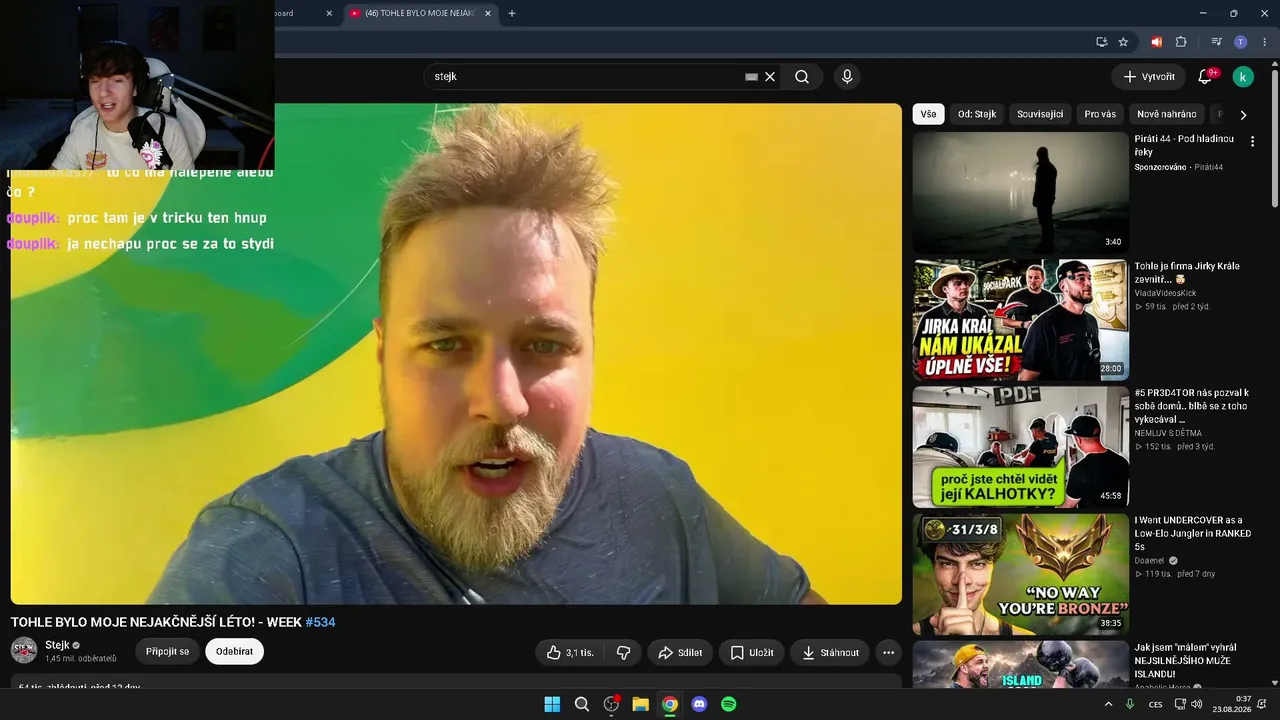The height and width of the screenshot is (720, 1280).
Task: Open a new browser tab
Action: click(x=512, y=13)
